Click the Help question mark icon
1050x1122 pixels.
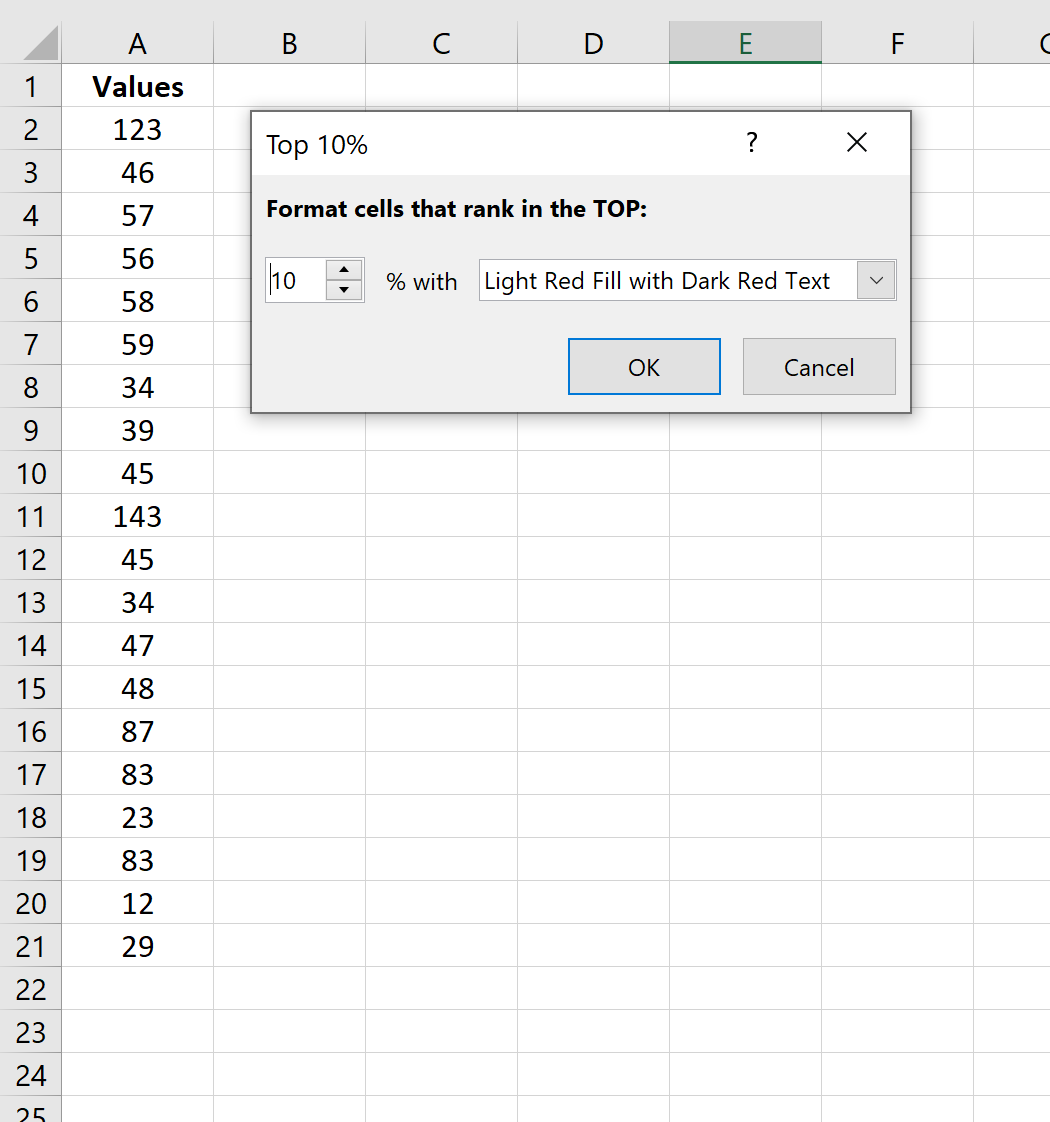coord(751,143)
